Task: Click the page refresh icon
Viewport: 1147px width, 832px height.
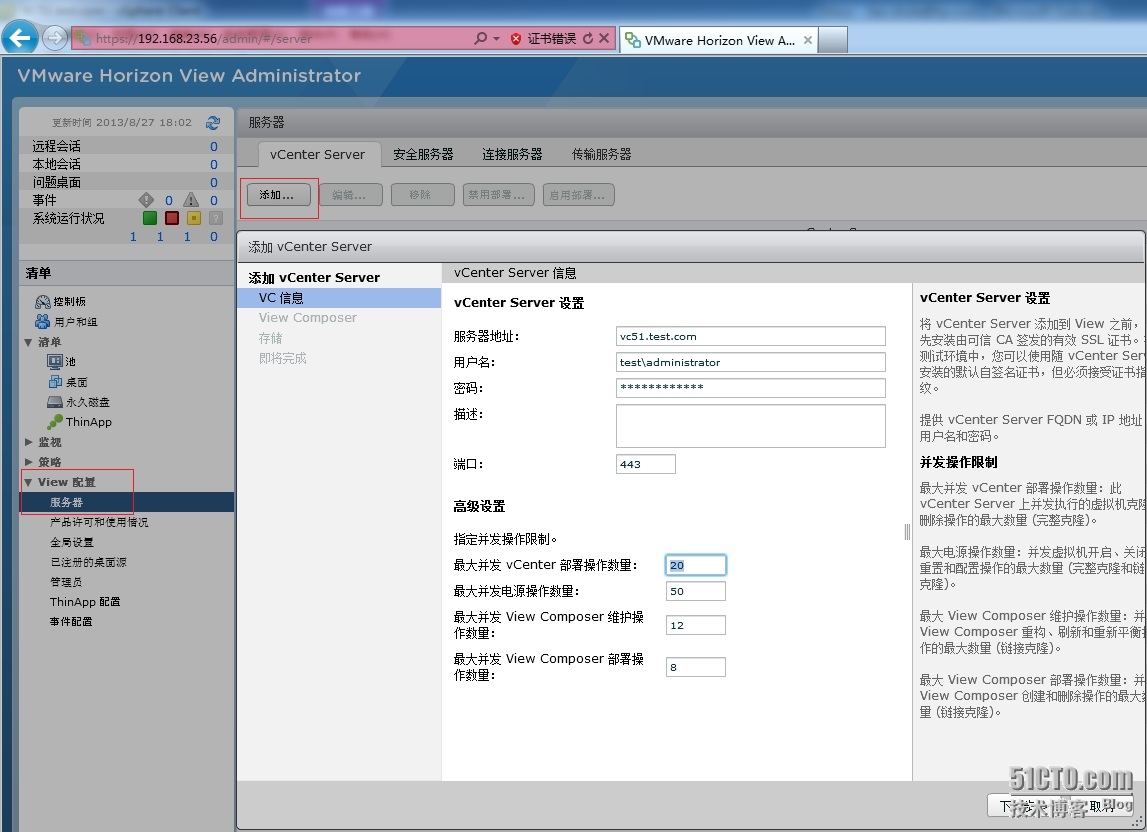Action: [588, 38]
